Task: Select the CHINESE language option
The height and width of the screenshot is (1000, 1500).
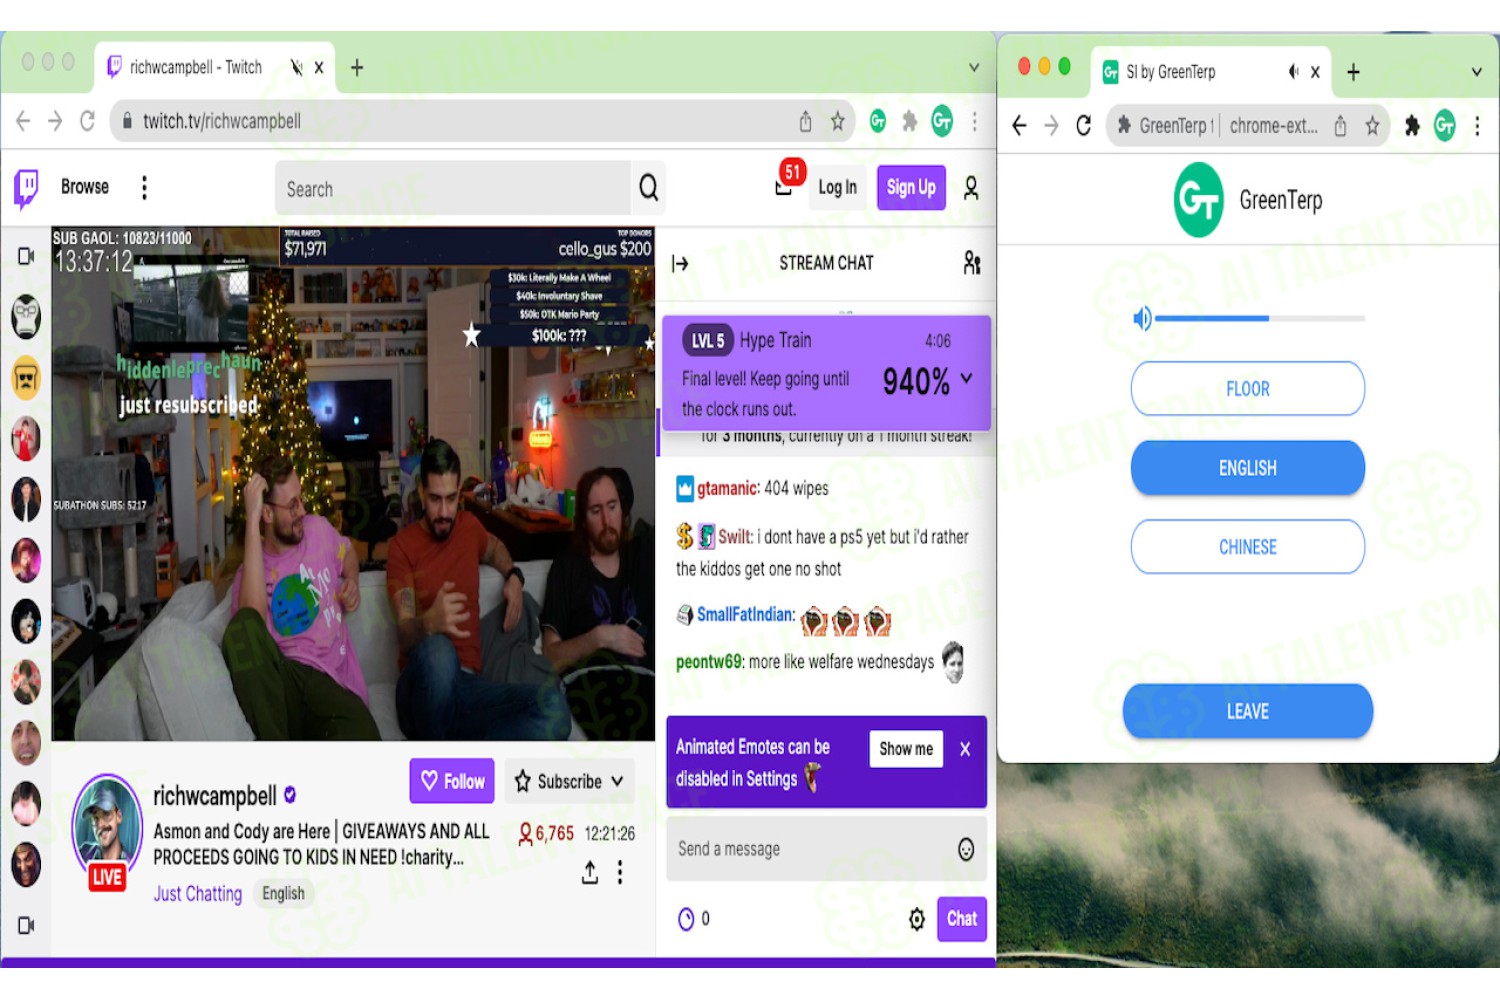Action: pyautogui.click(x=1248, y=547)
